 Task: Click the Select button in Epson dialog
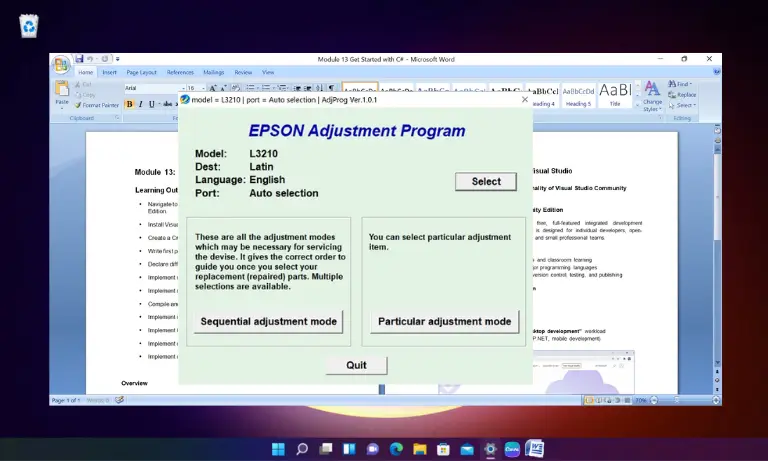point(486,181)
